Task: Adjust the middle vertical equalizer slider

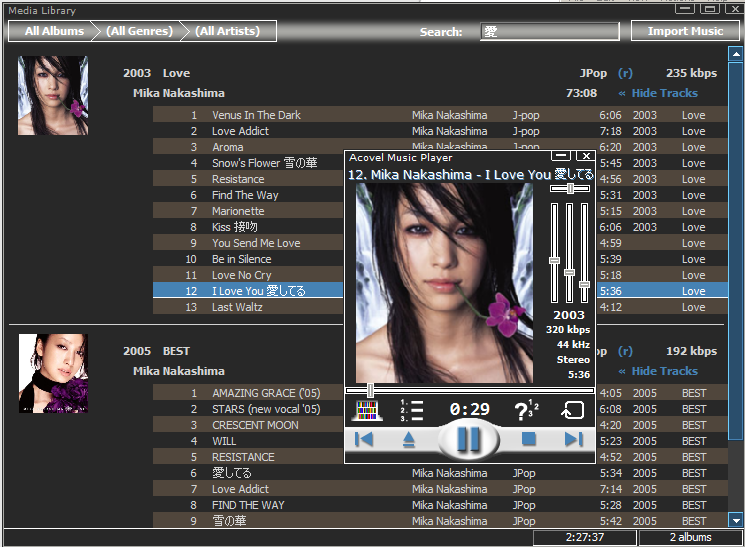Action: tap(569, 253)
